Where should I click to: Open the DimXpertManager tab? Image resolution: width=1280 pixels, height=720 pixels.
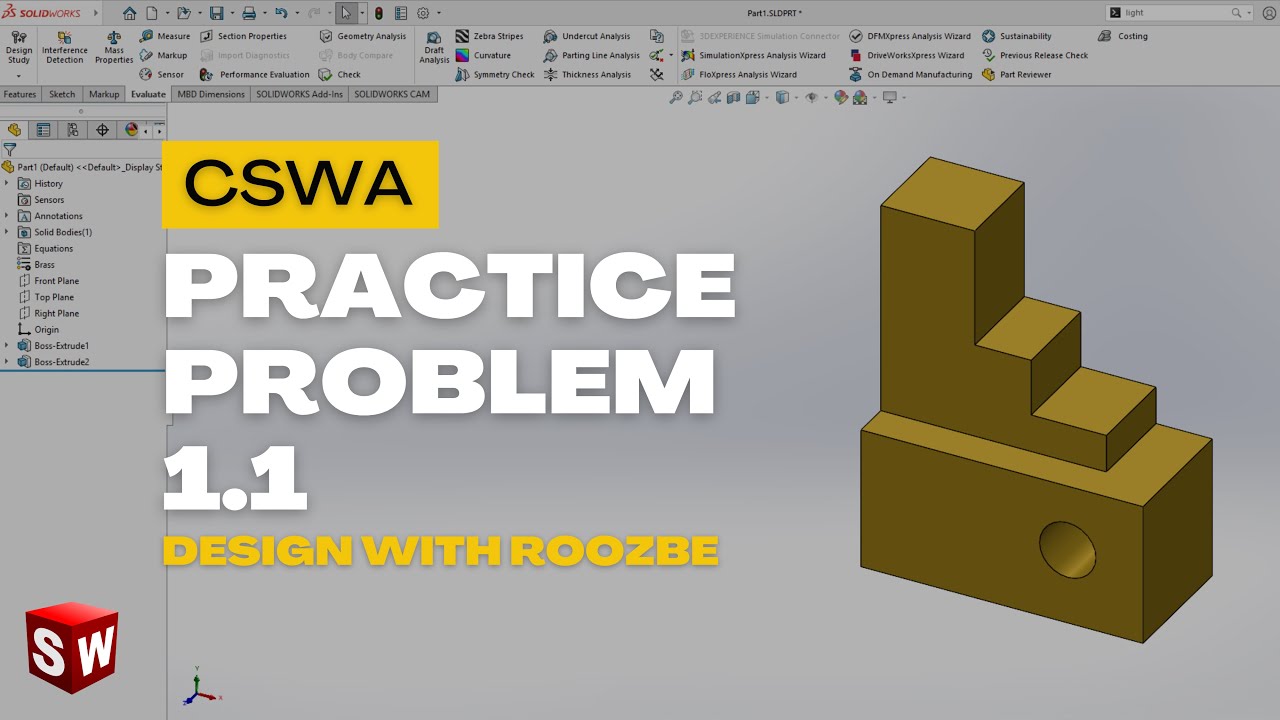point(102,130)
